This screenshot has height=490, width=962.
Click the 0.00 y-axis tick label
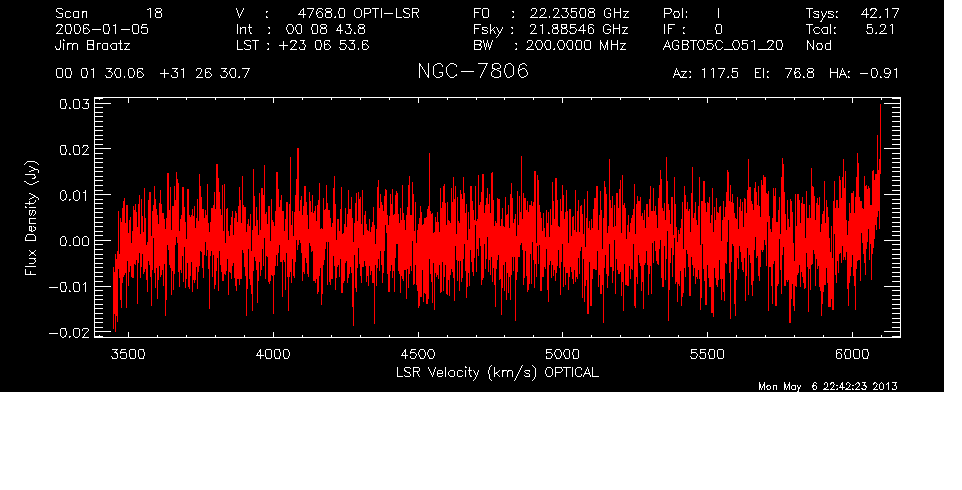pos(74,242)
